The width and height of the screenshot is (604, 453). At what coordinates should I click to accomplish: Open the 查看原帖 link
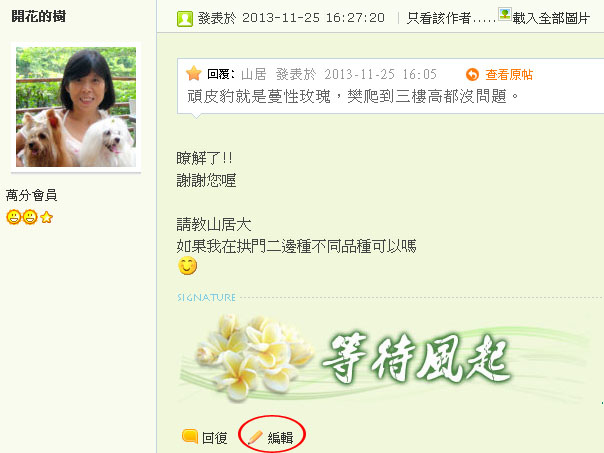(509, 74)
